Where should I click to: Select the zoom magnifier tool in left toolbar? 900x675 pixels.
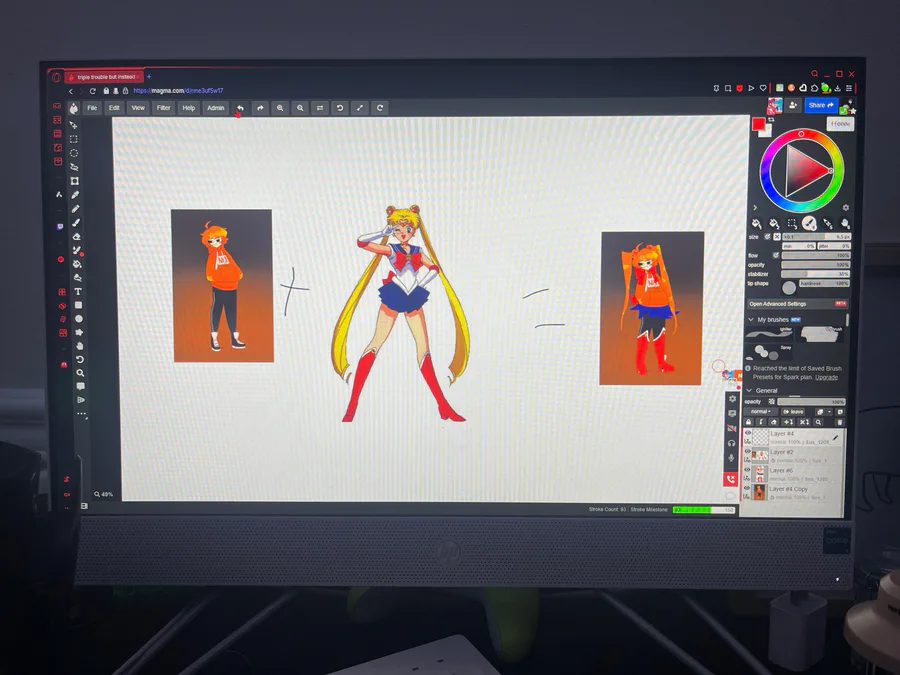tap(80, 373)
